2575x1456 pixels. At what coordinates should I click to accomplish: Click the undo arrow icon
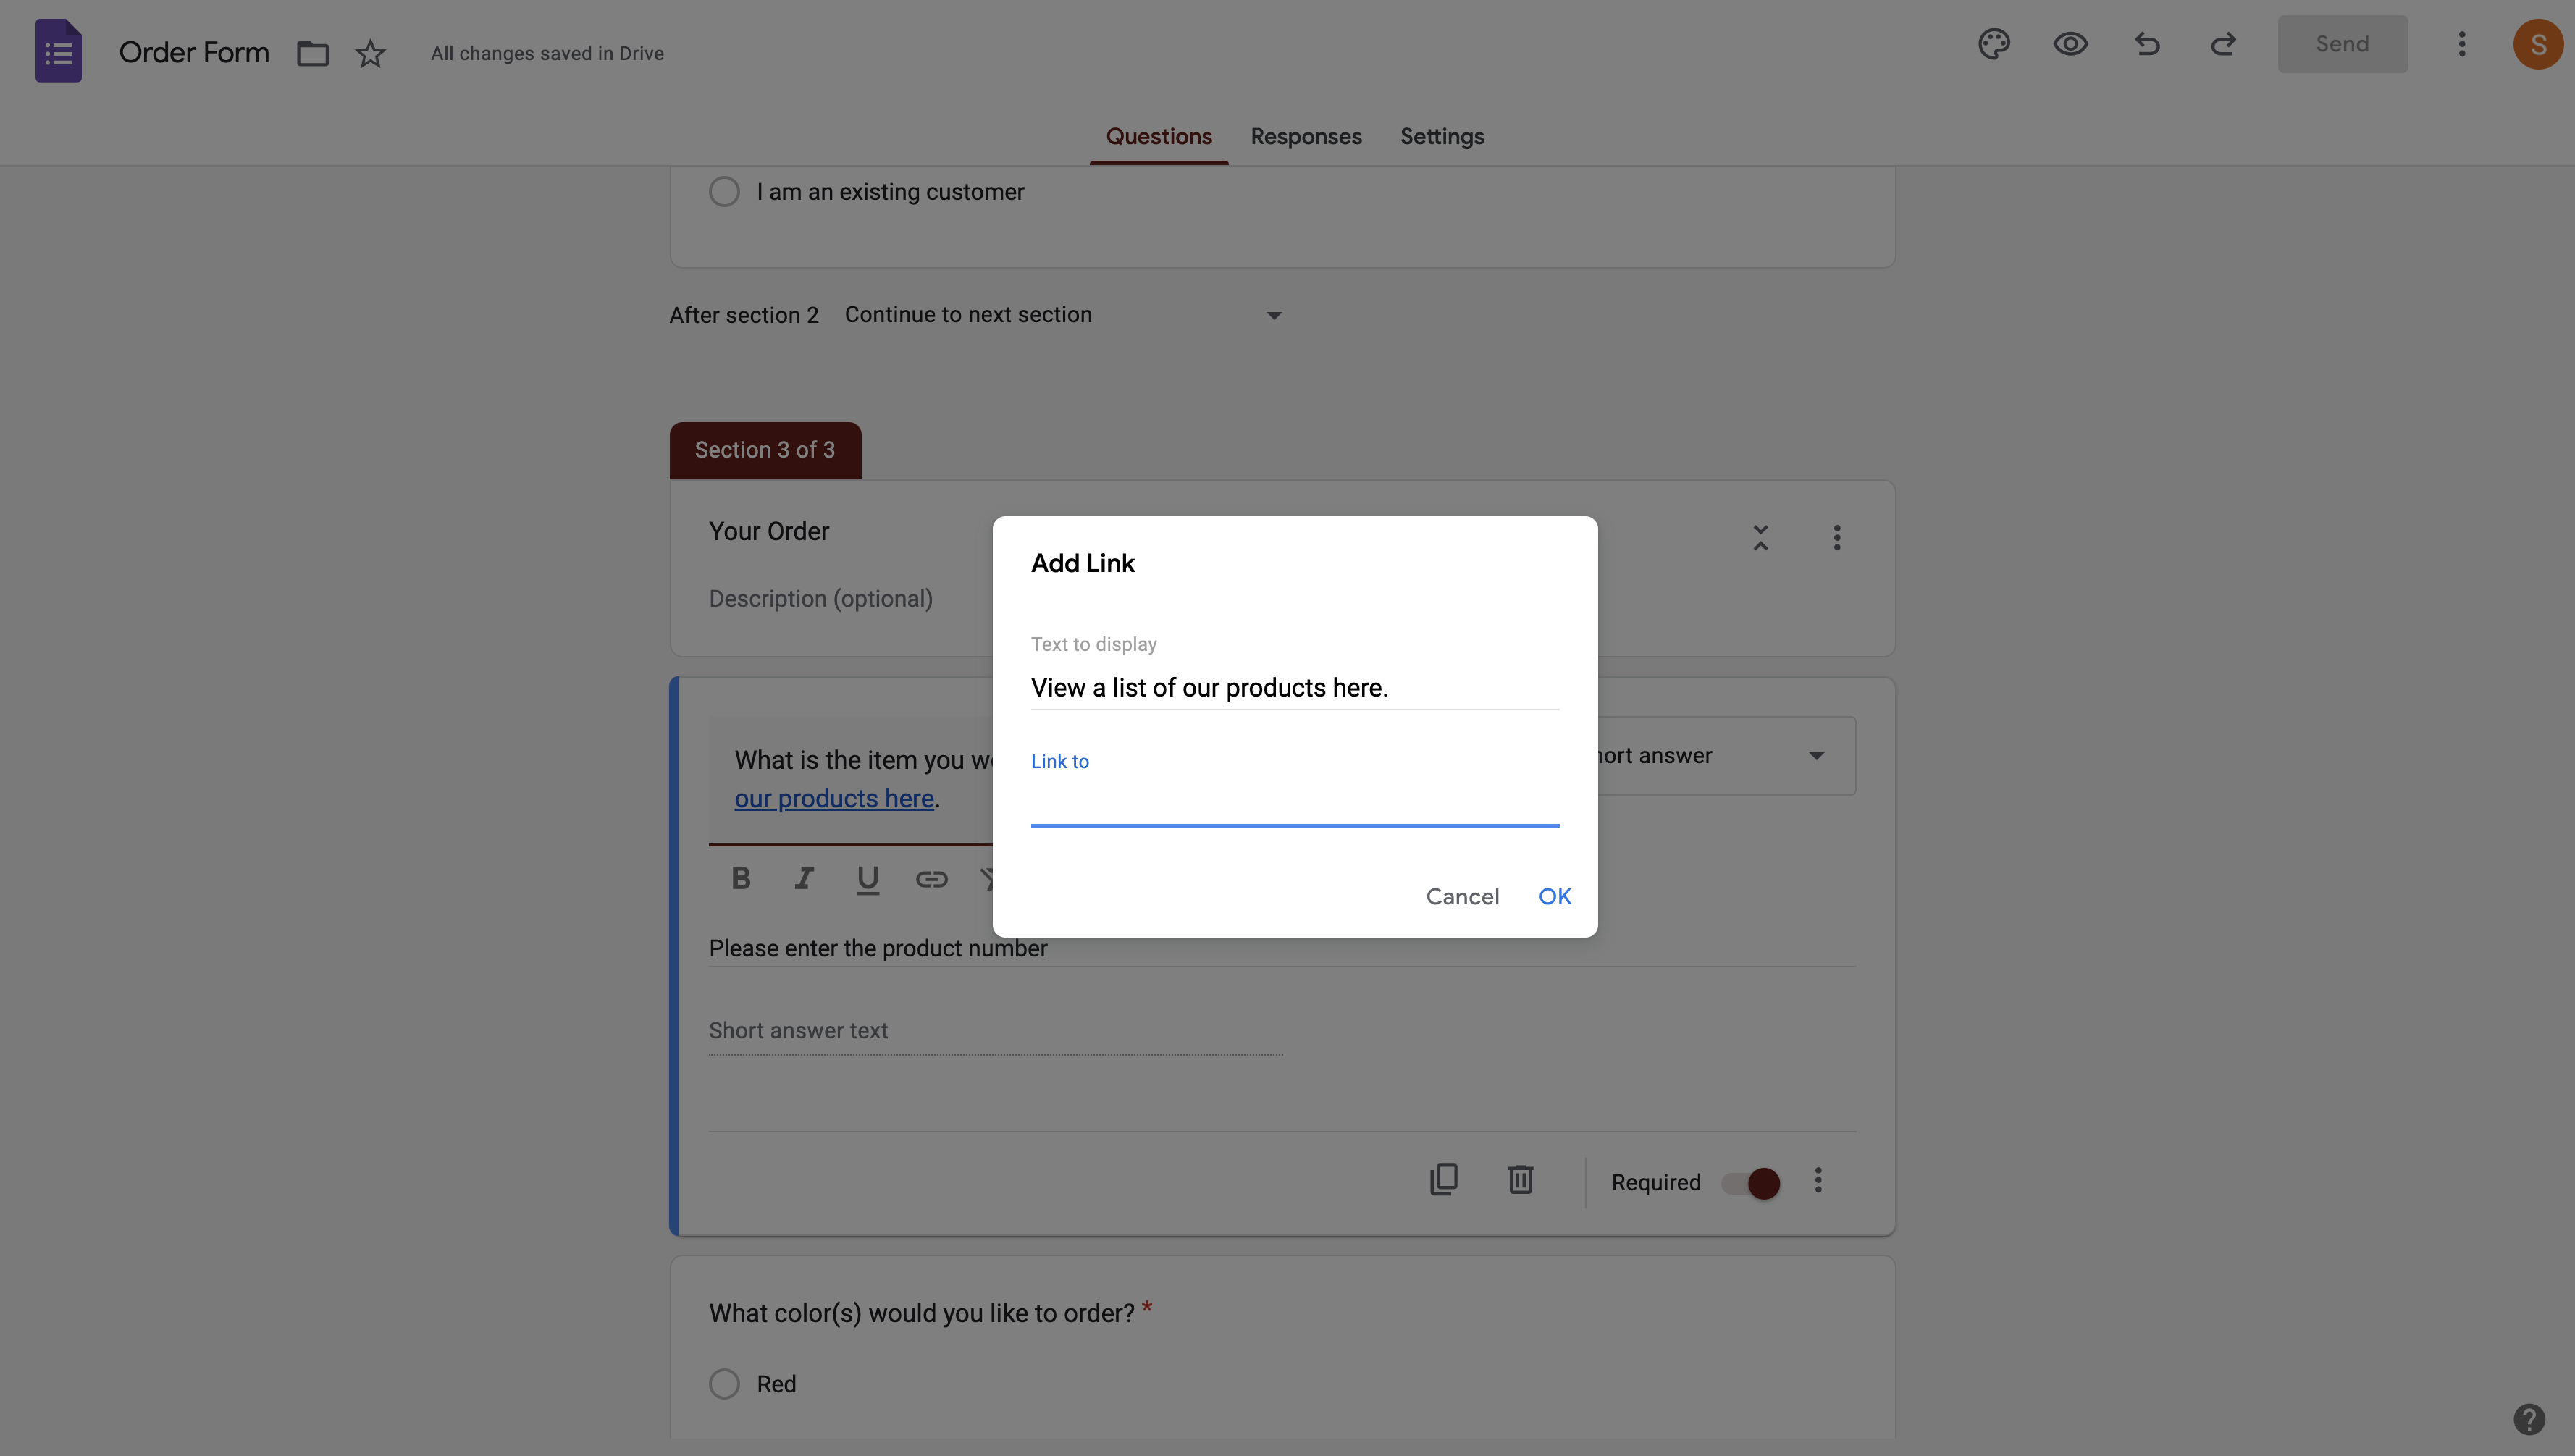tap(2147, 44)
